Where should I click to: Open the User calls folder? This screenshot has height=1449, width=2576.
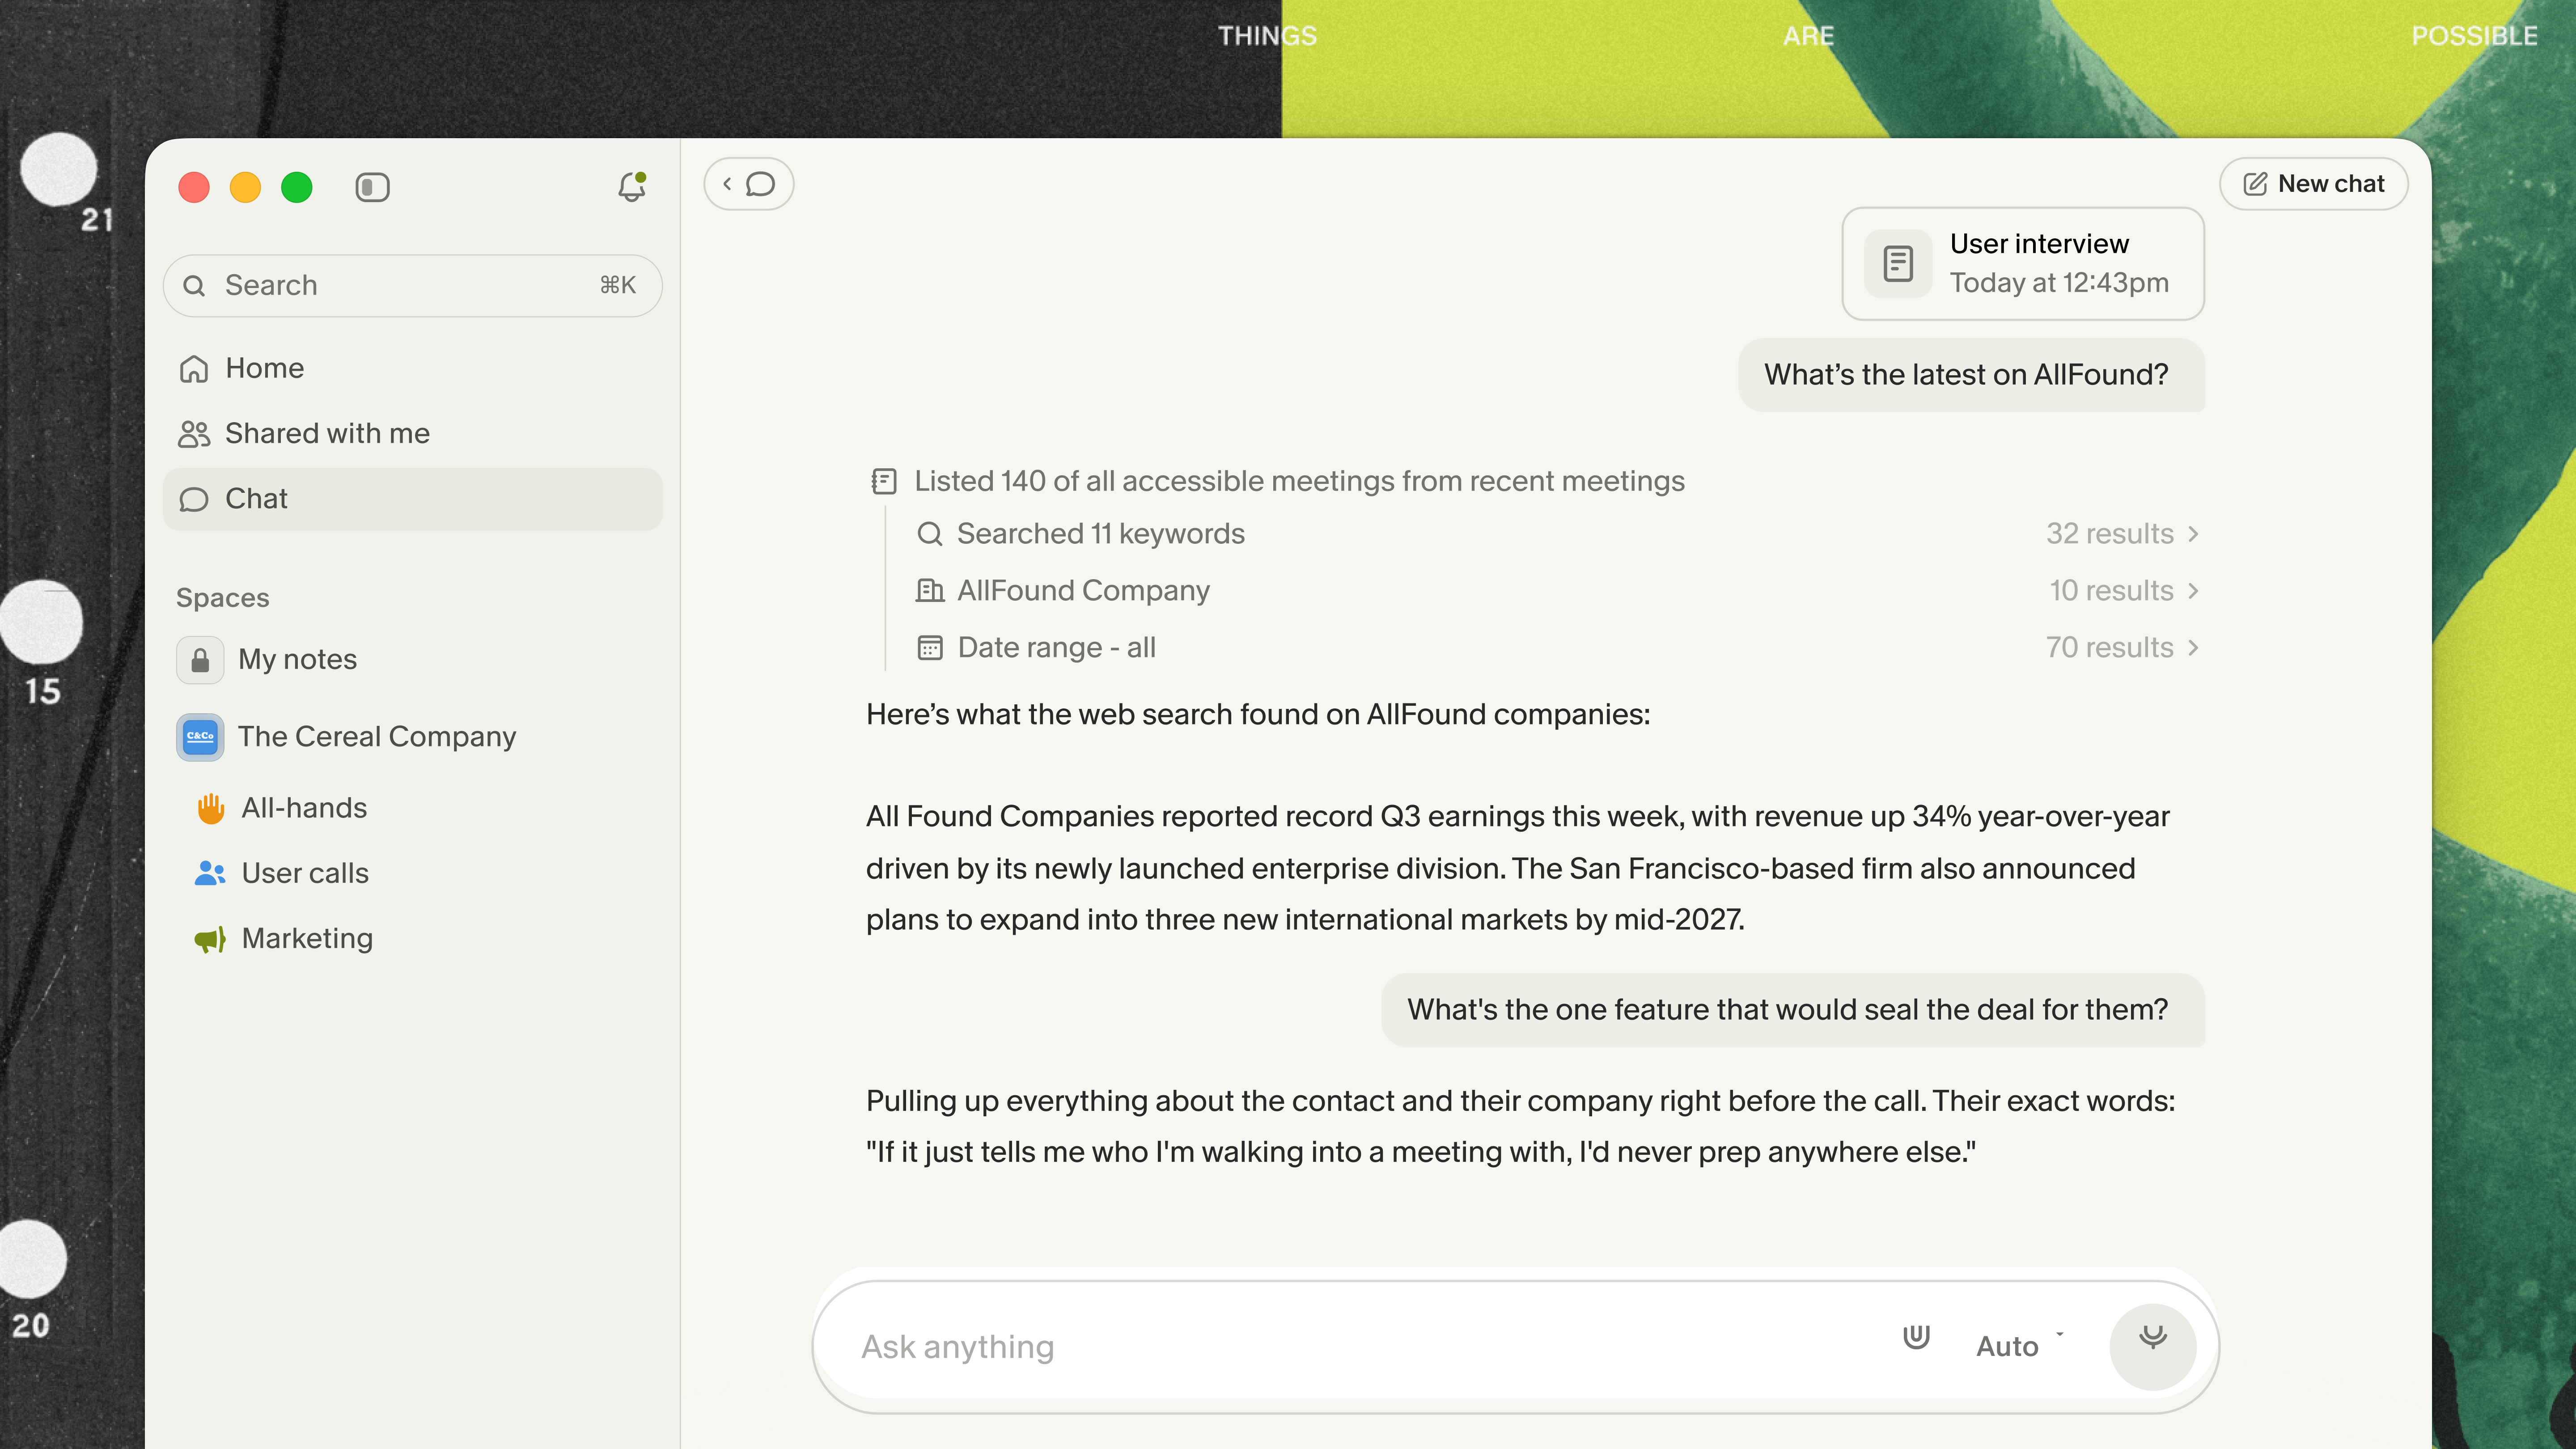(x=305, y=873)
